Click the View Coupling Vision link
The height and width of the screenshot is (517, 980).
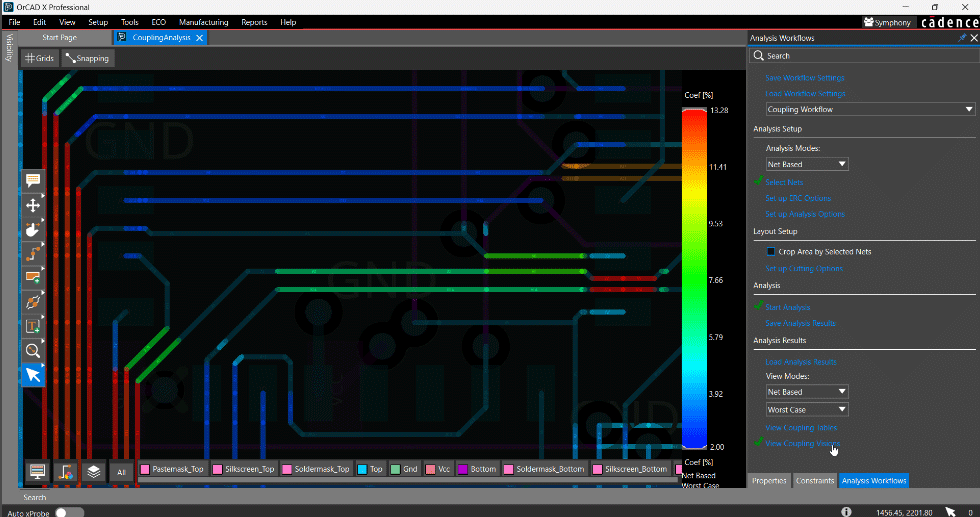coord(802,442)
